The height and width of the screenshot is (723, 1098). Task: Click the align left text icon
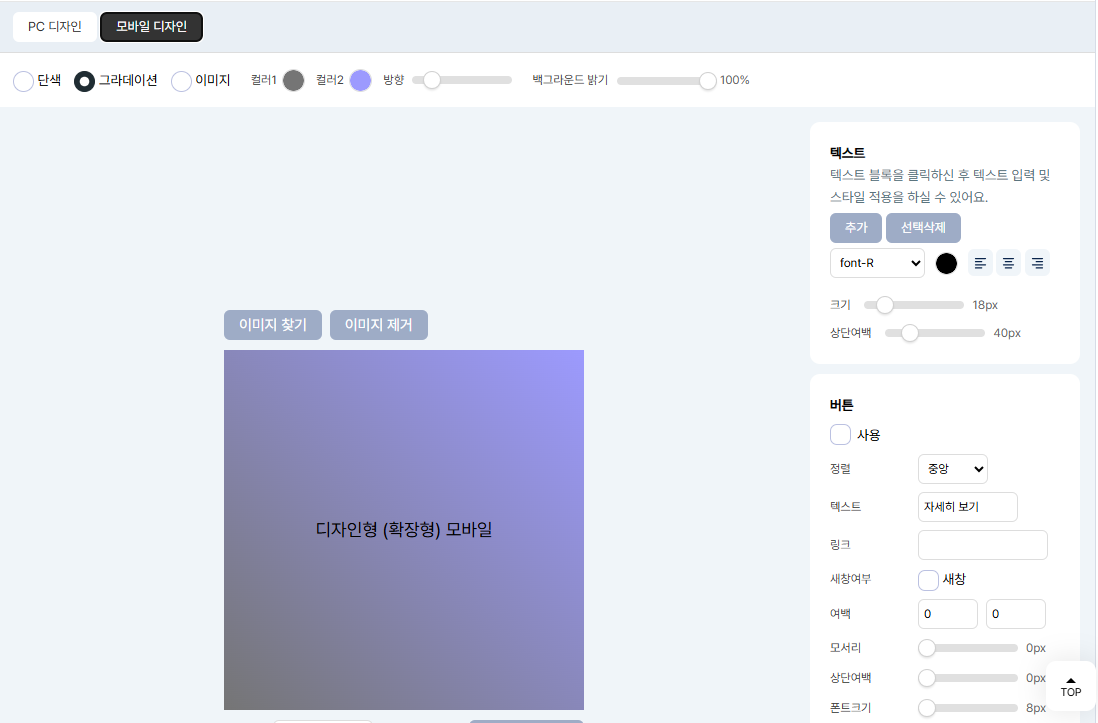[980, 263]
